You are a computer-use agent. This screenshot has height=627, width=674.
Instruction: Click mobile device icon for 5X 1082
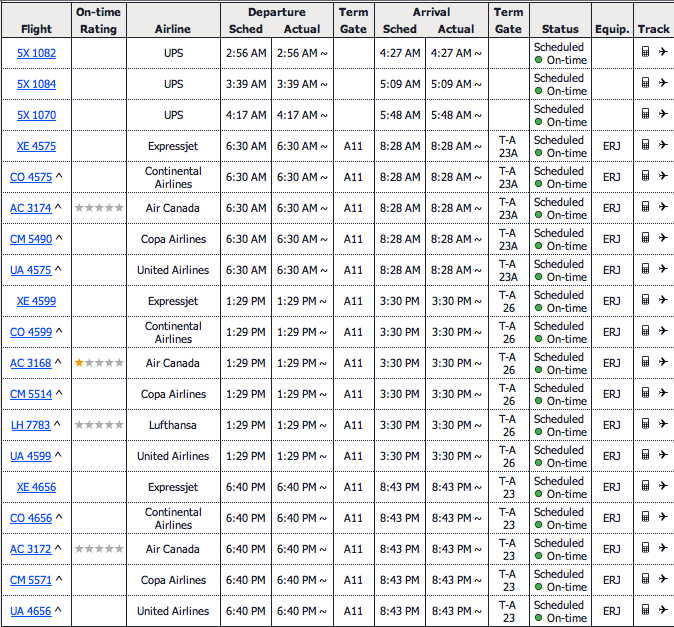645,52
